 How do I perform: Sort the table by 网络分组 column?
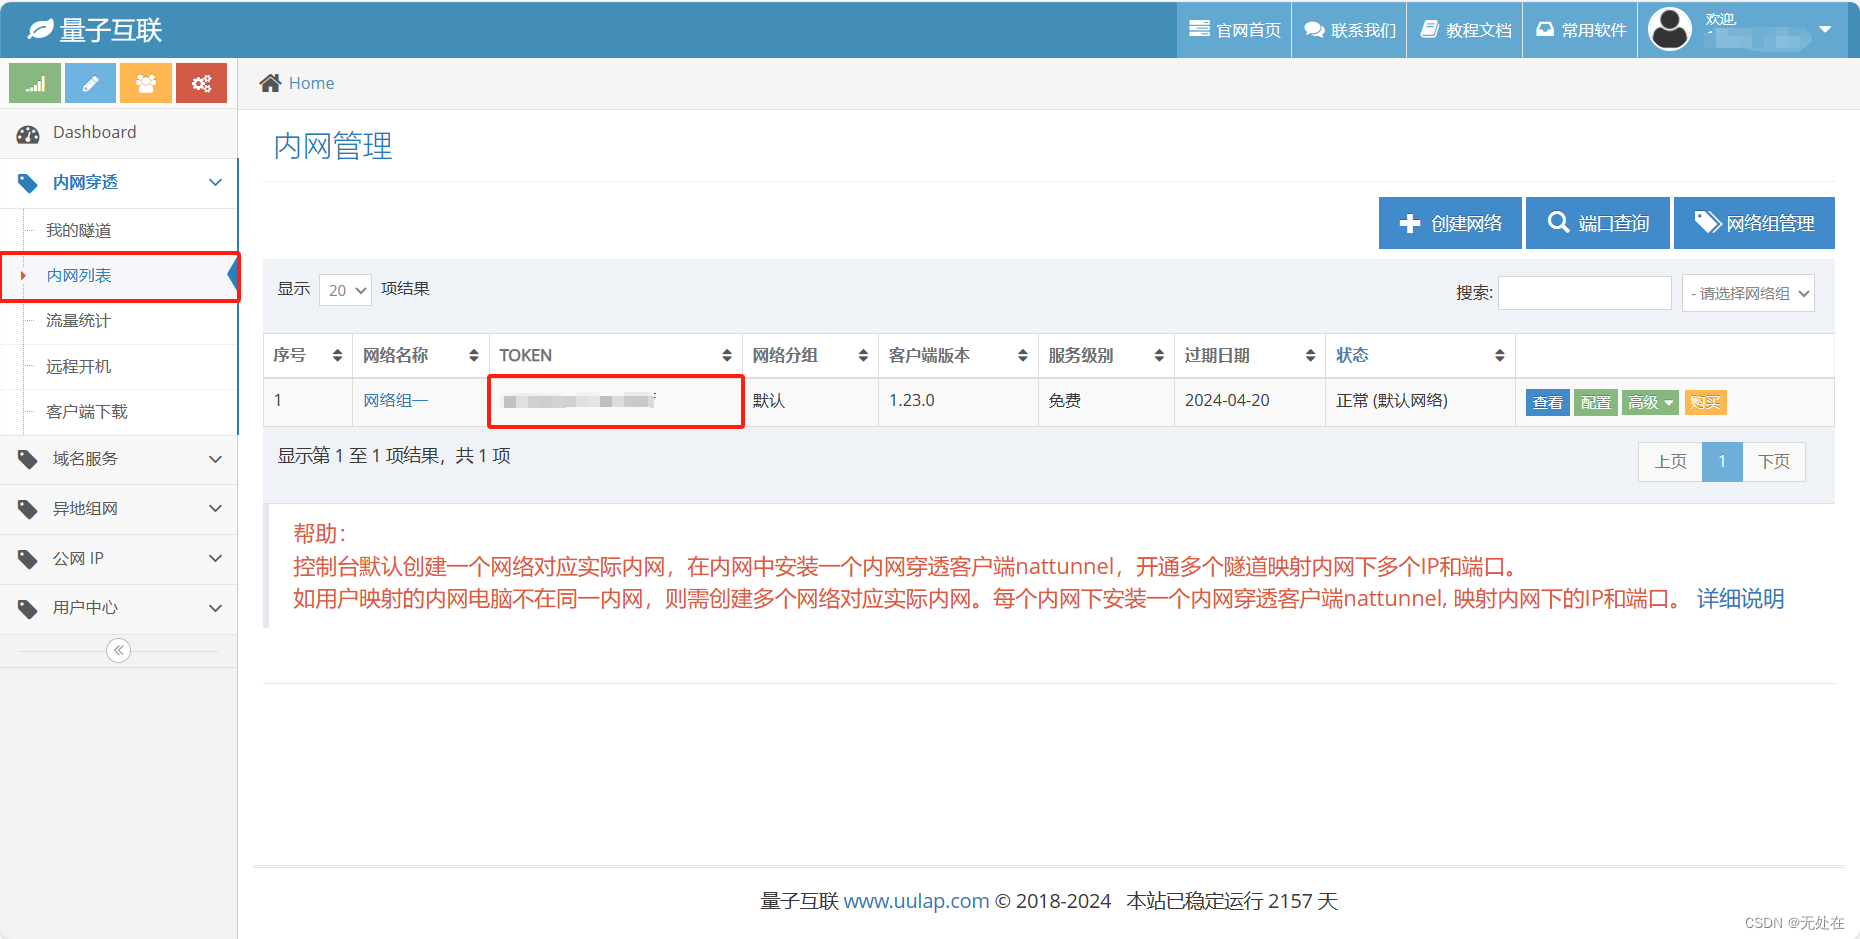pos(810,356)
